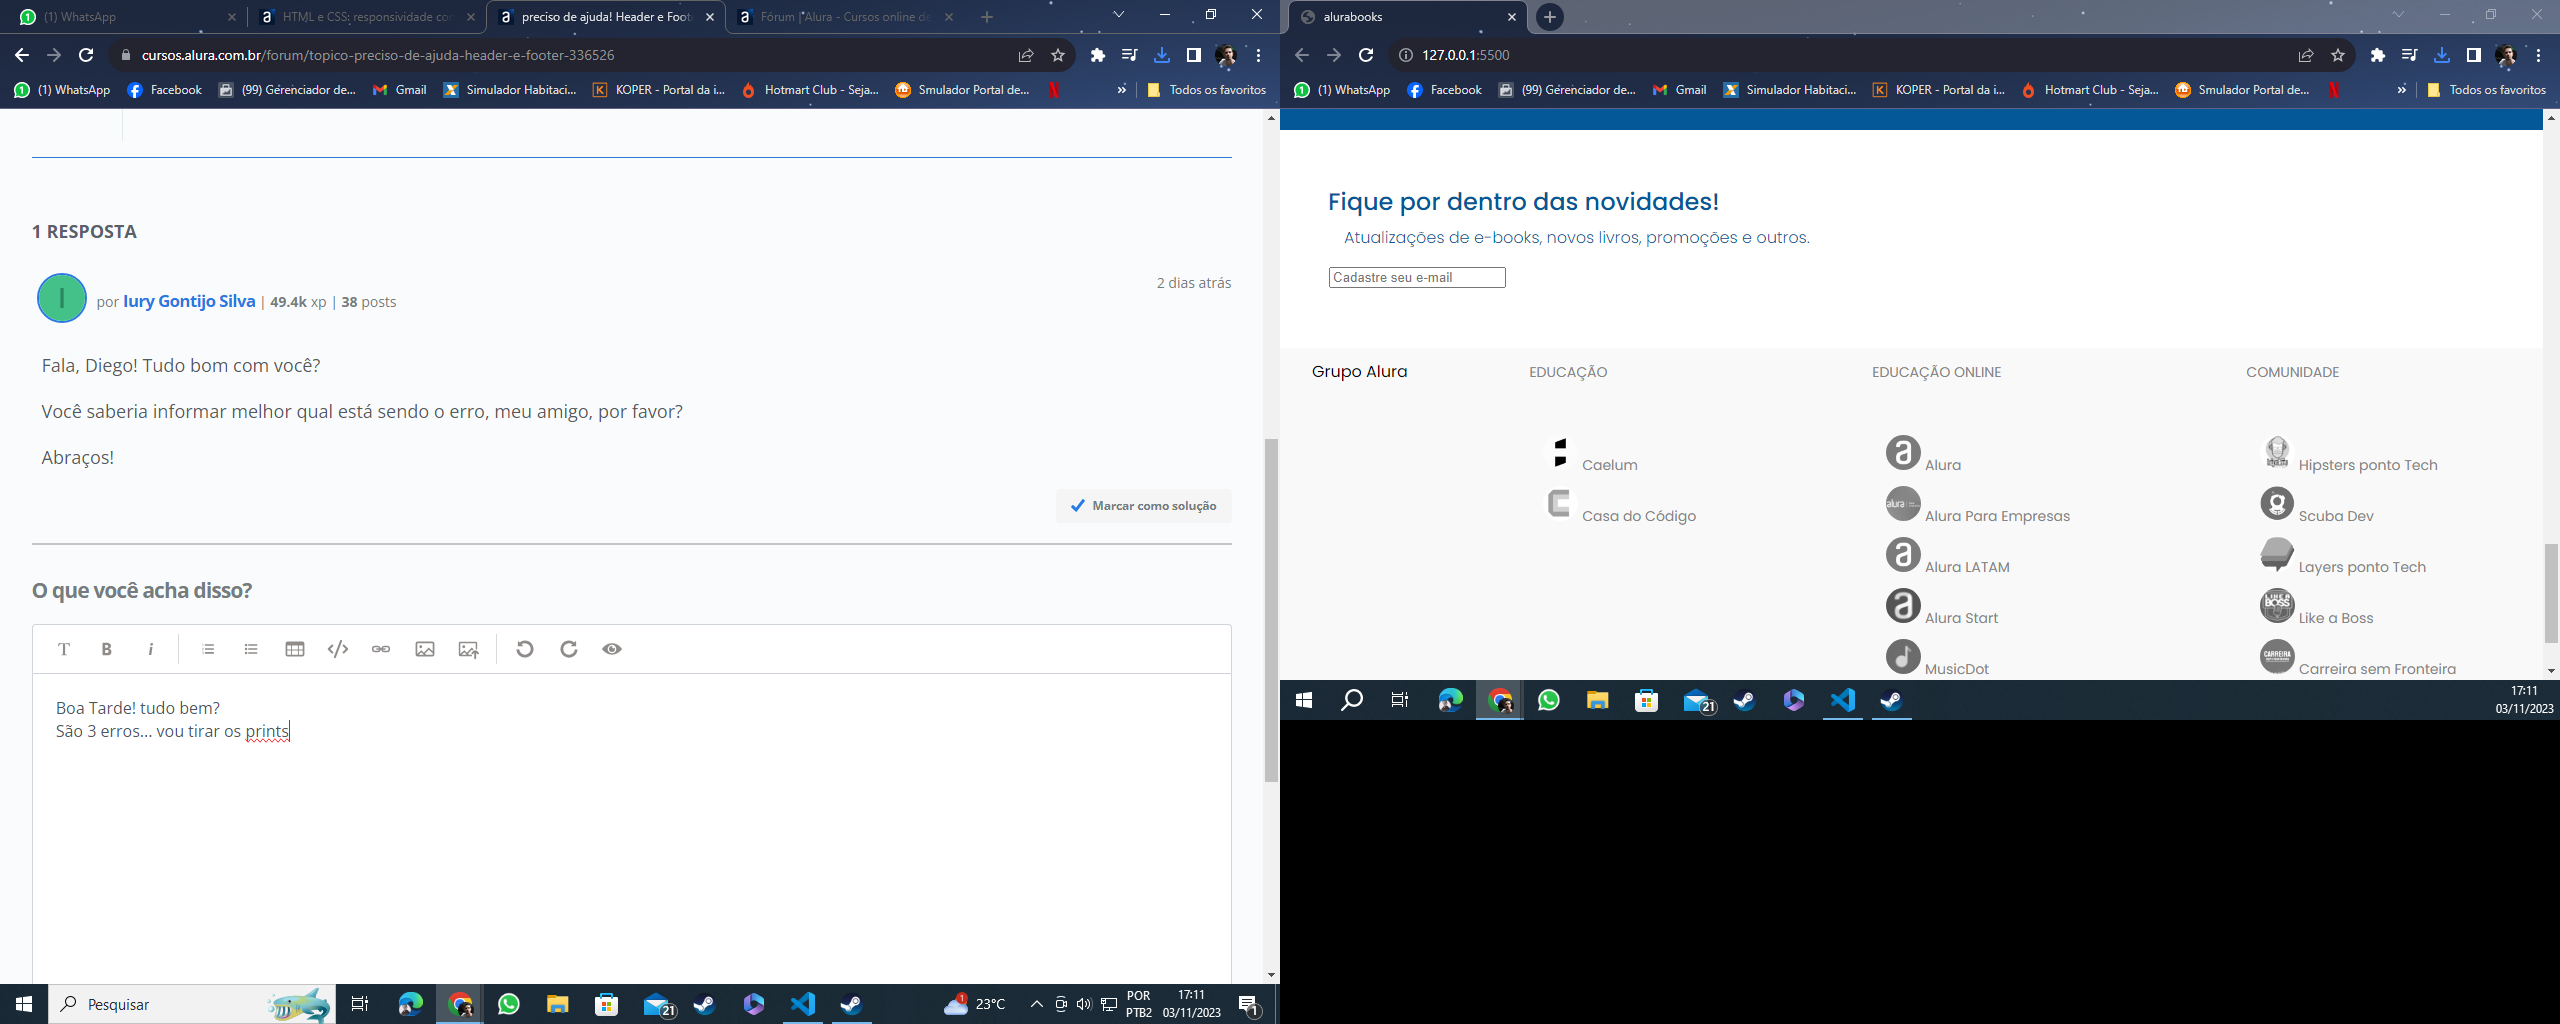This screenshot has height=1024, width=2560.
Task: Share the forum page from address bar
Action: click(x=1026, y=55)
